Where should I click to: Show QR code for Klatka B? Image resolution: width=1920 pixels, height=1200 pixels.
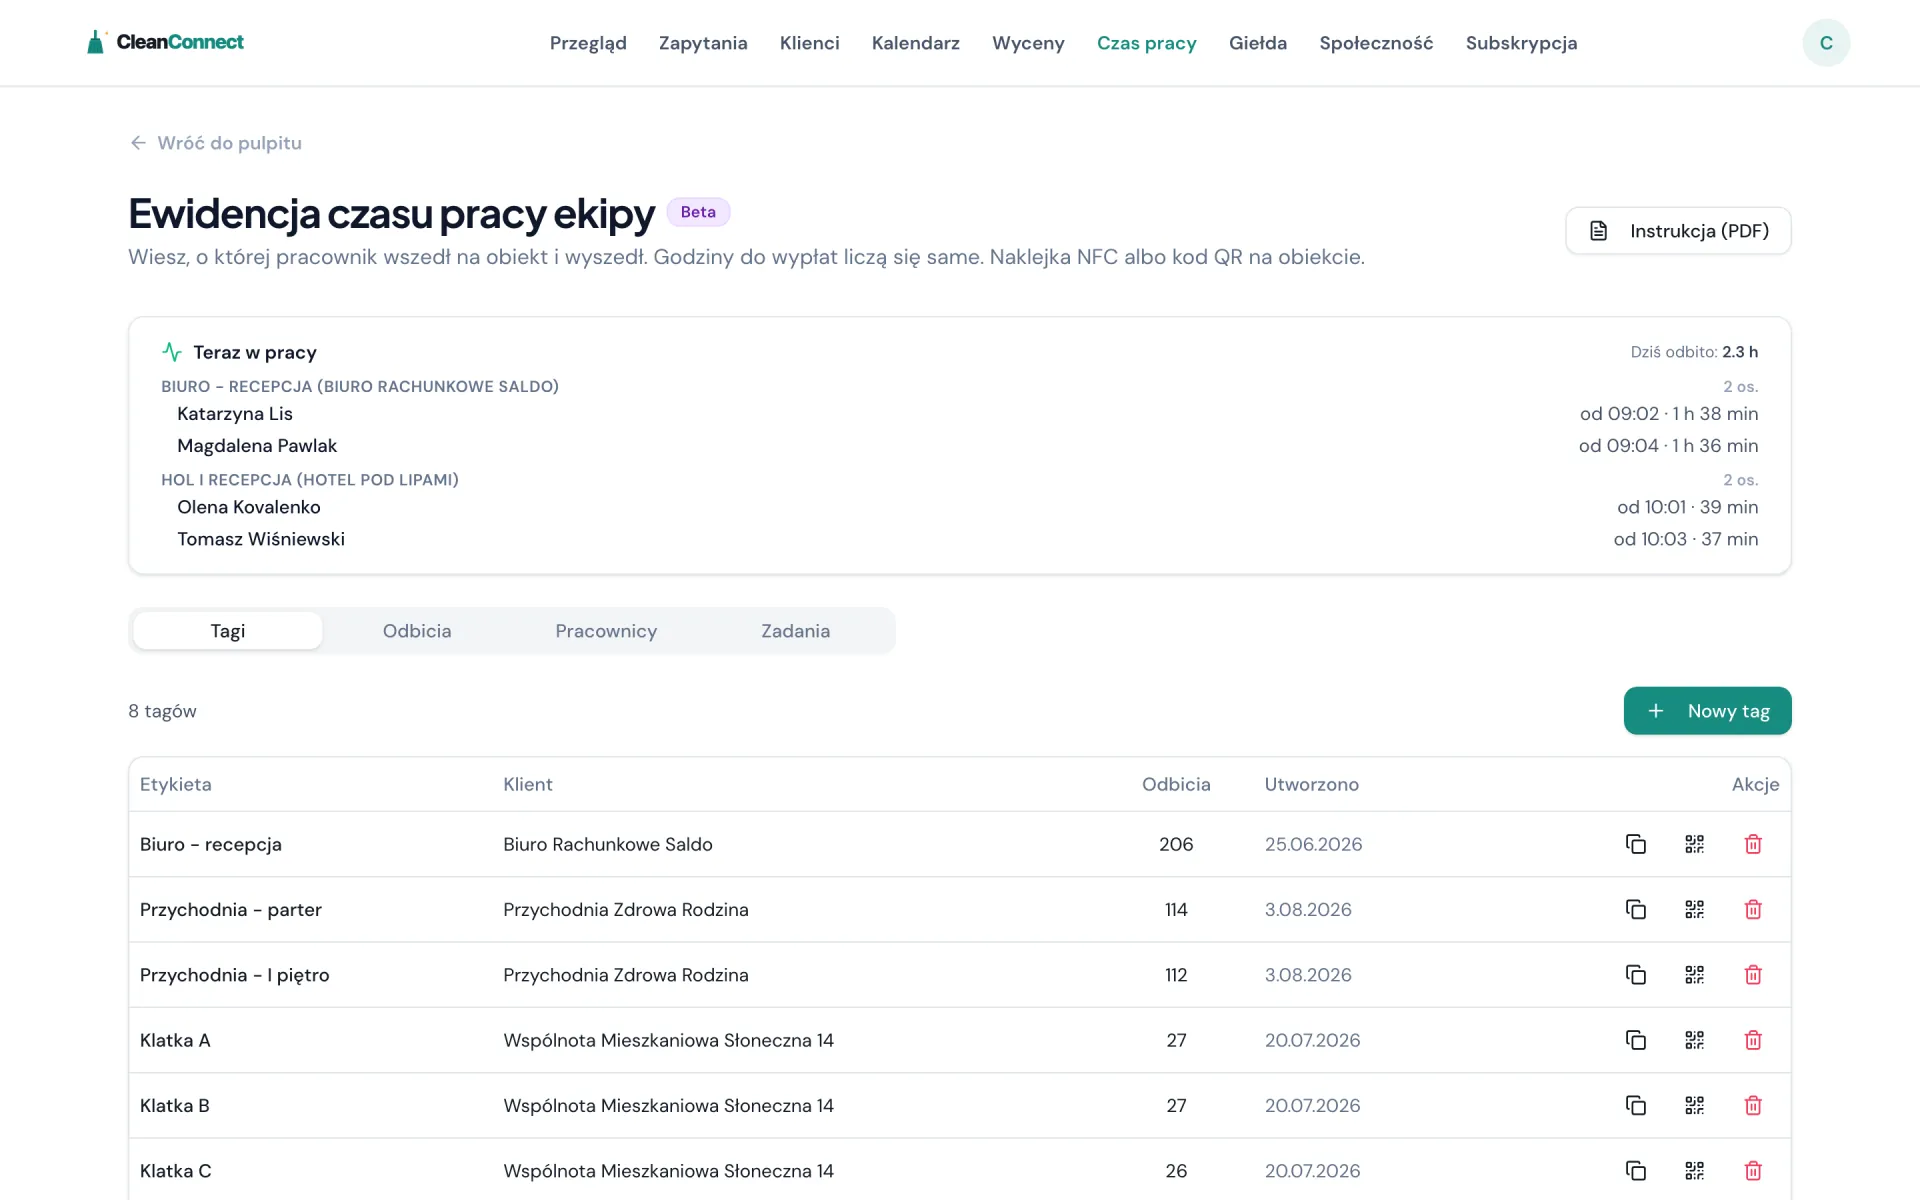(1694, 1105)
